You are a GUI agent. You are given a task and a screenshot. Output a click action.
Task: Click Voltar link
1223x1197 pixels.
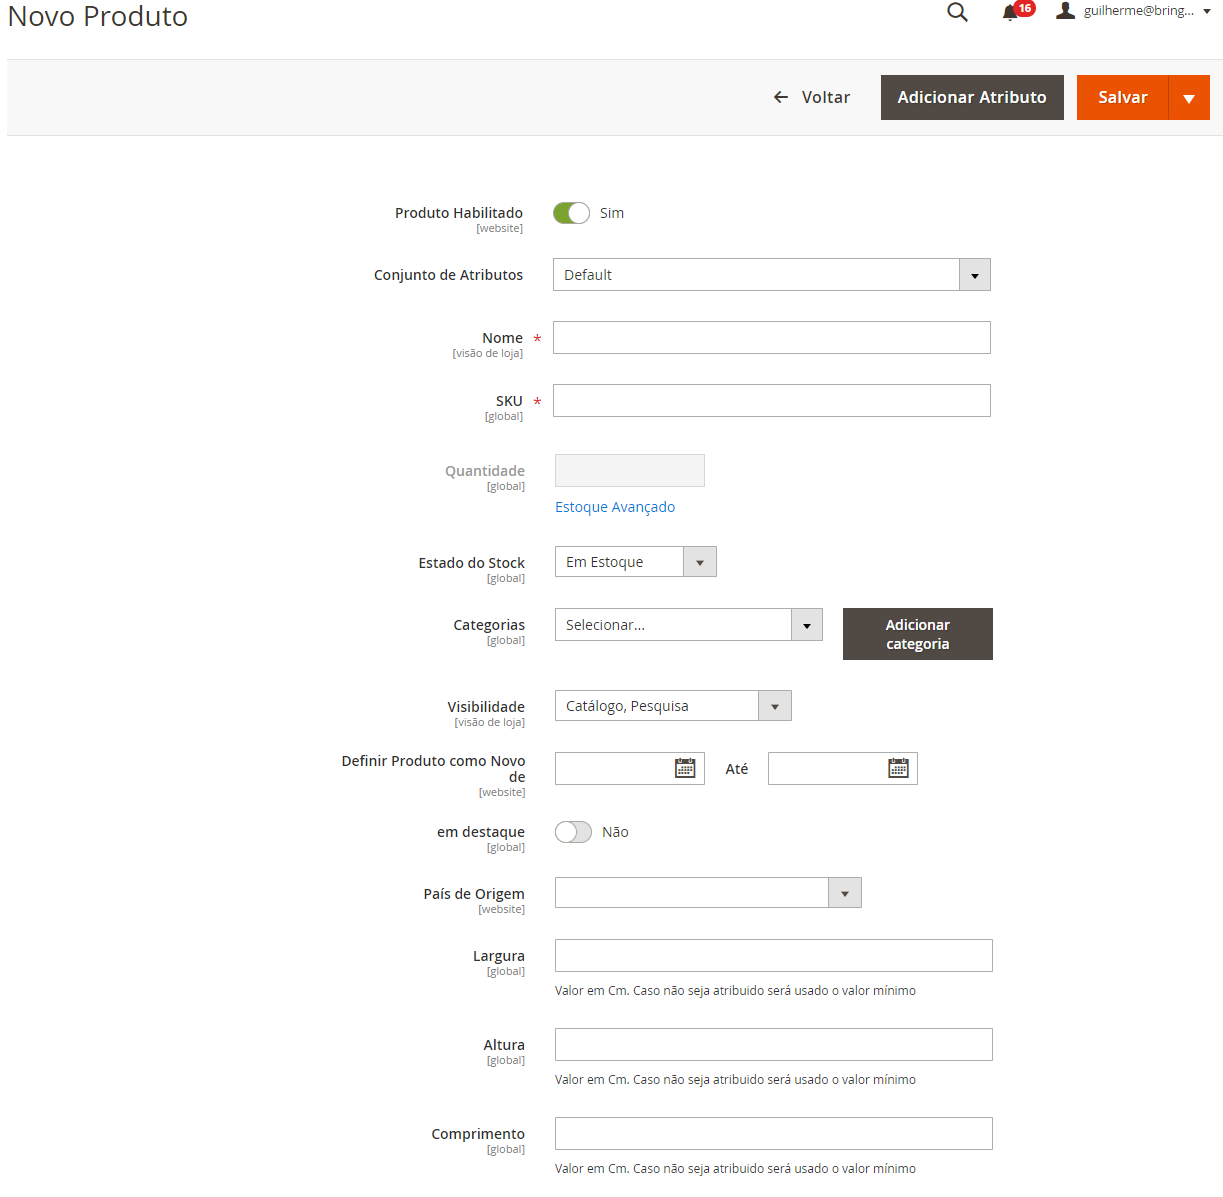click(x=811, y=97)
